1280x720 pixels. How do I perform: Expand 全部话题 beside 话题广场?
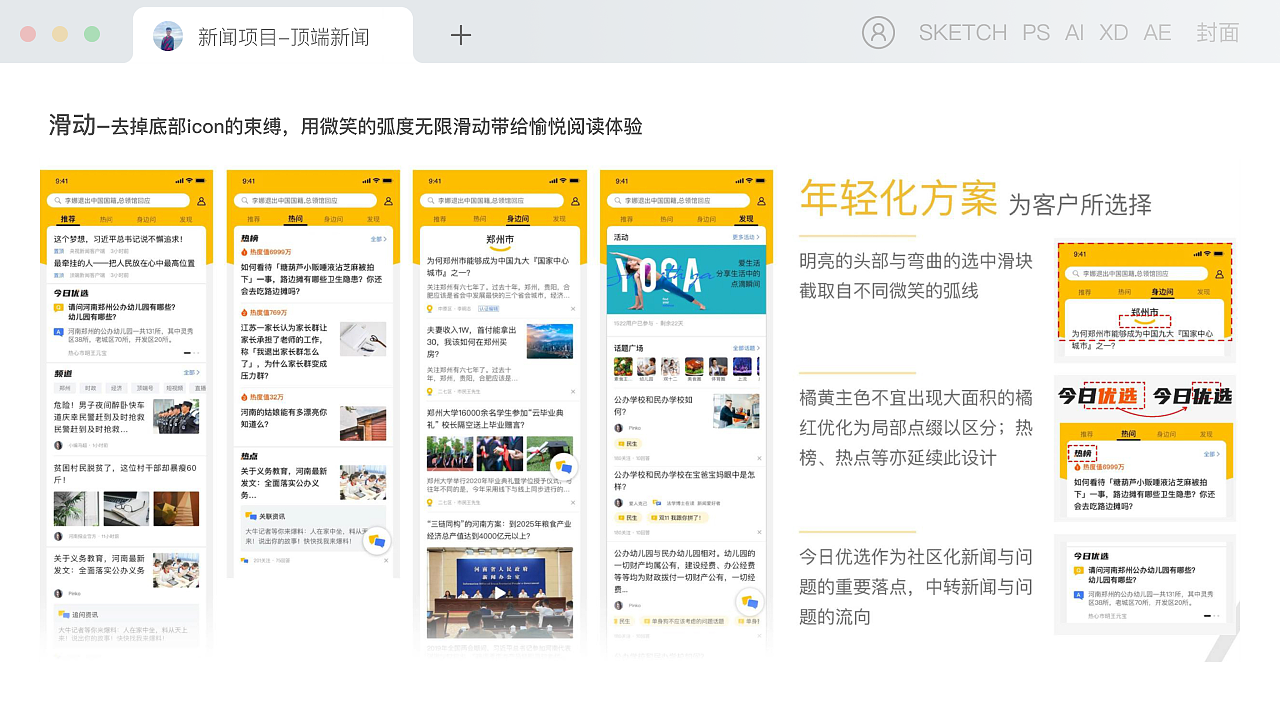tap(746, 348)
